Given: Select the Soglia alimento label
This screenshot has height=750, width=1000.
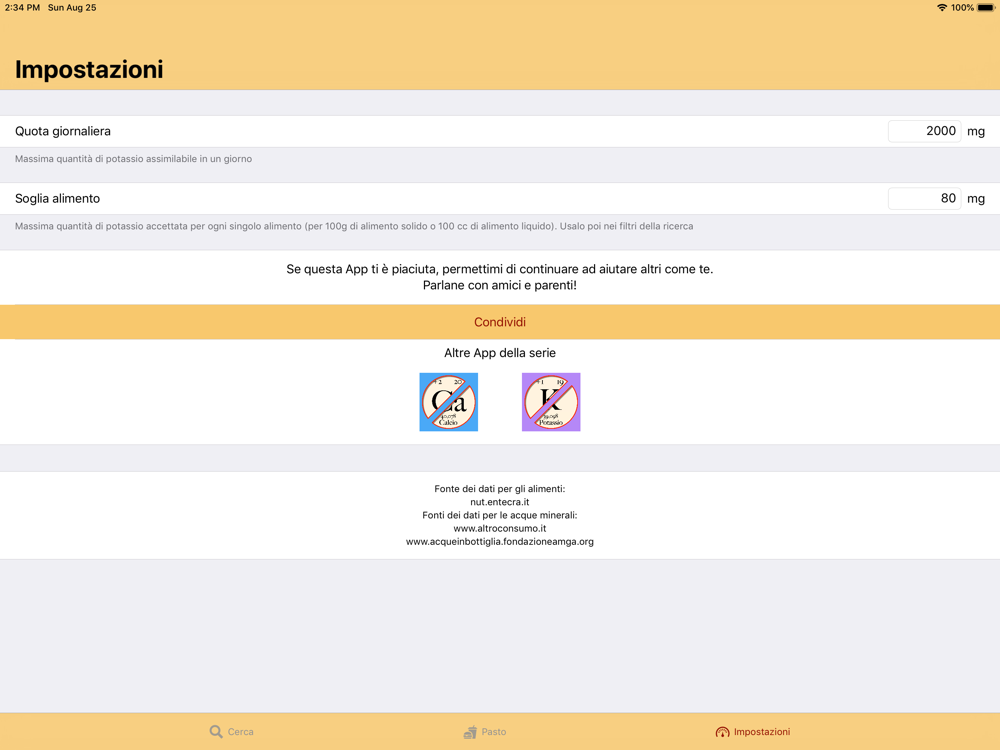Looking at the screenshot, I should click(57, 198).
